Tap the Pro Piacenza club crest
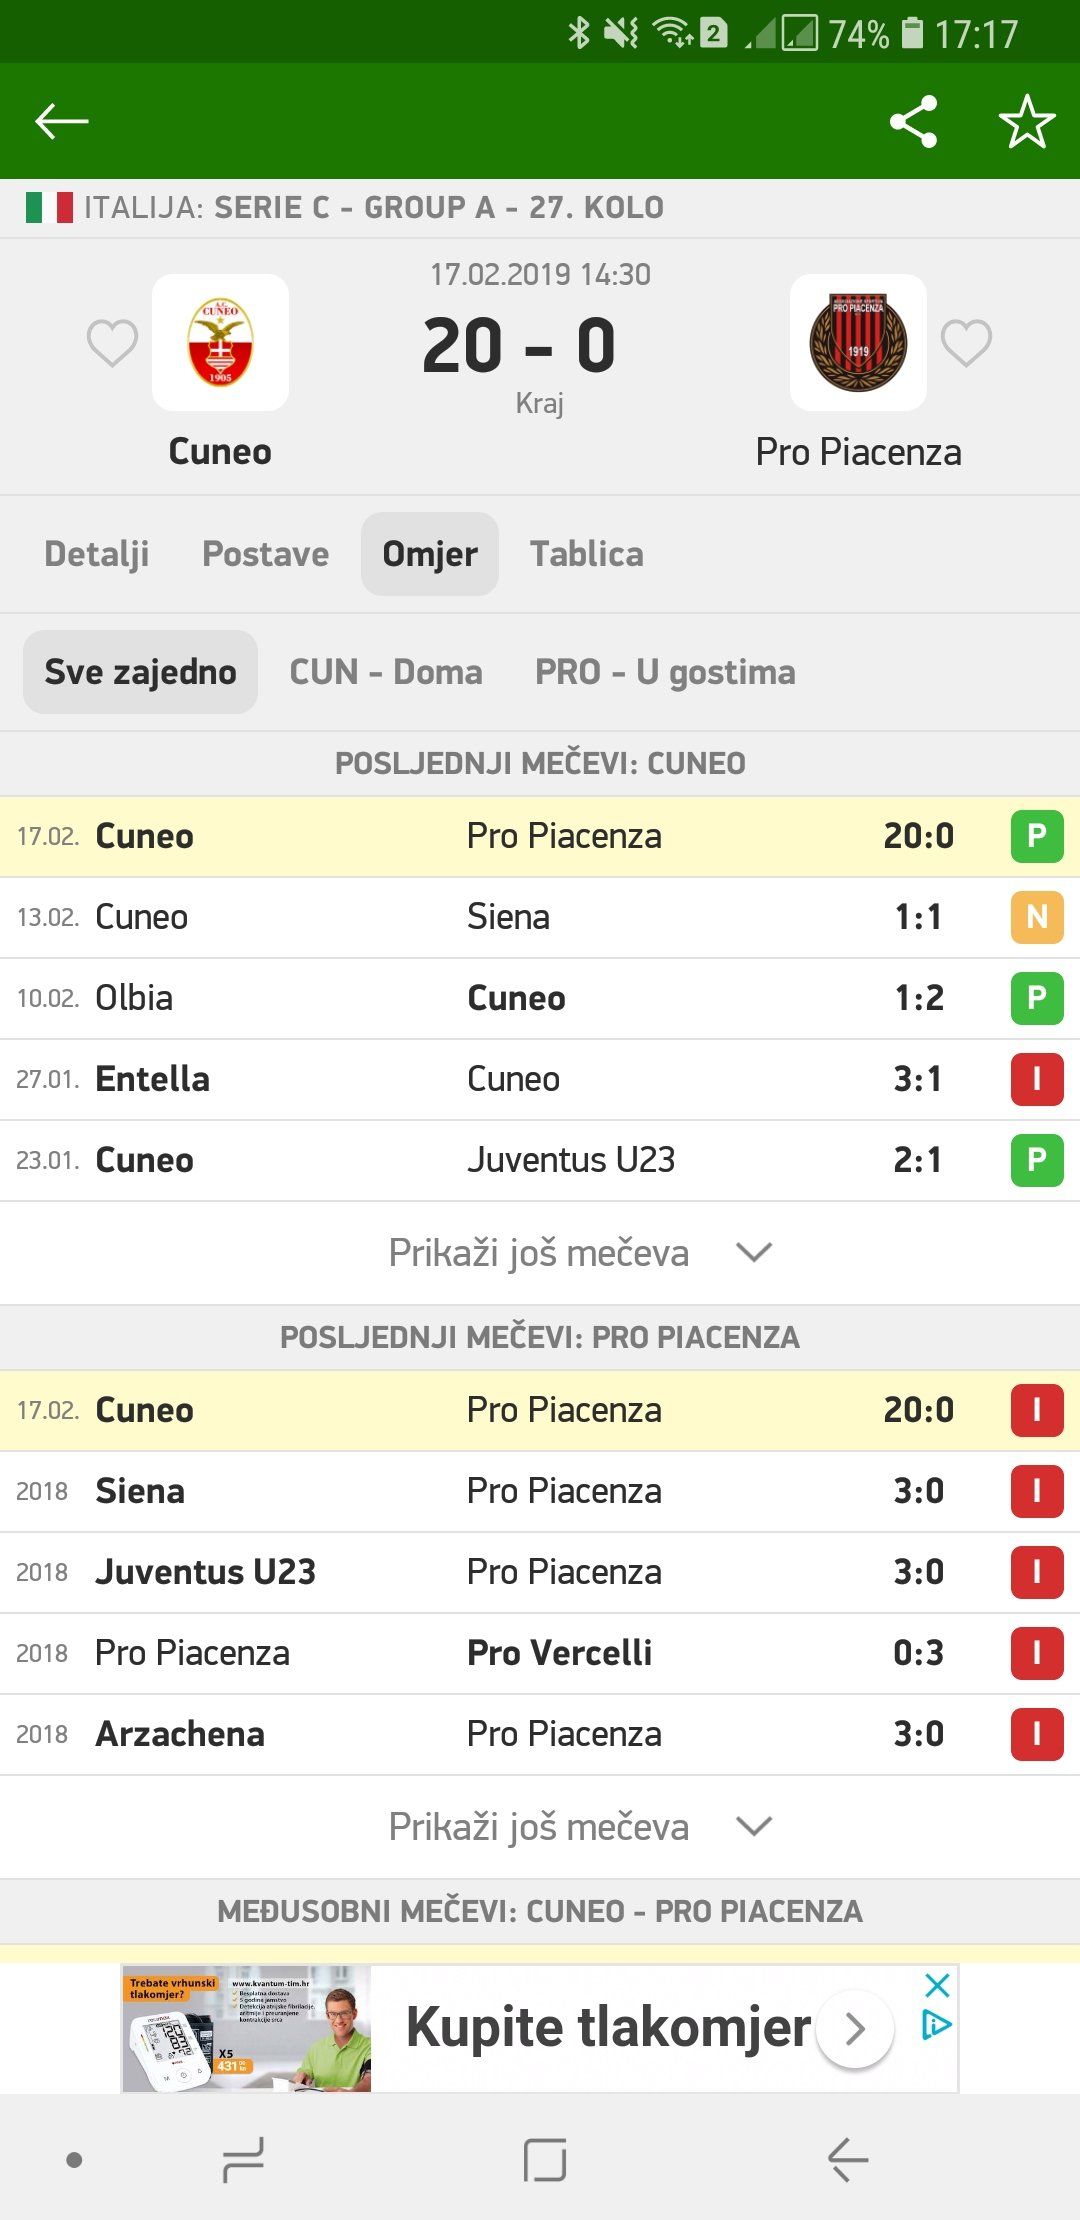This screenshot has height=2220, width=1080. [858, 342]
